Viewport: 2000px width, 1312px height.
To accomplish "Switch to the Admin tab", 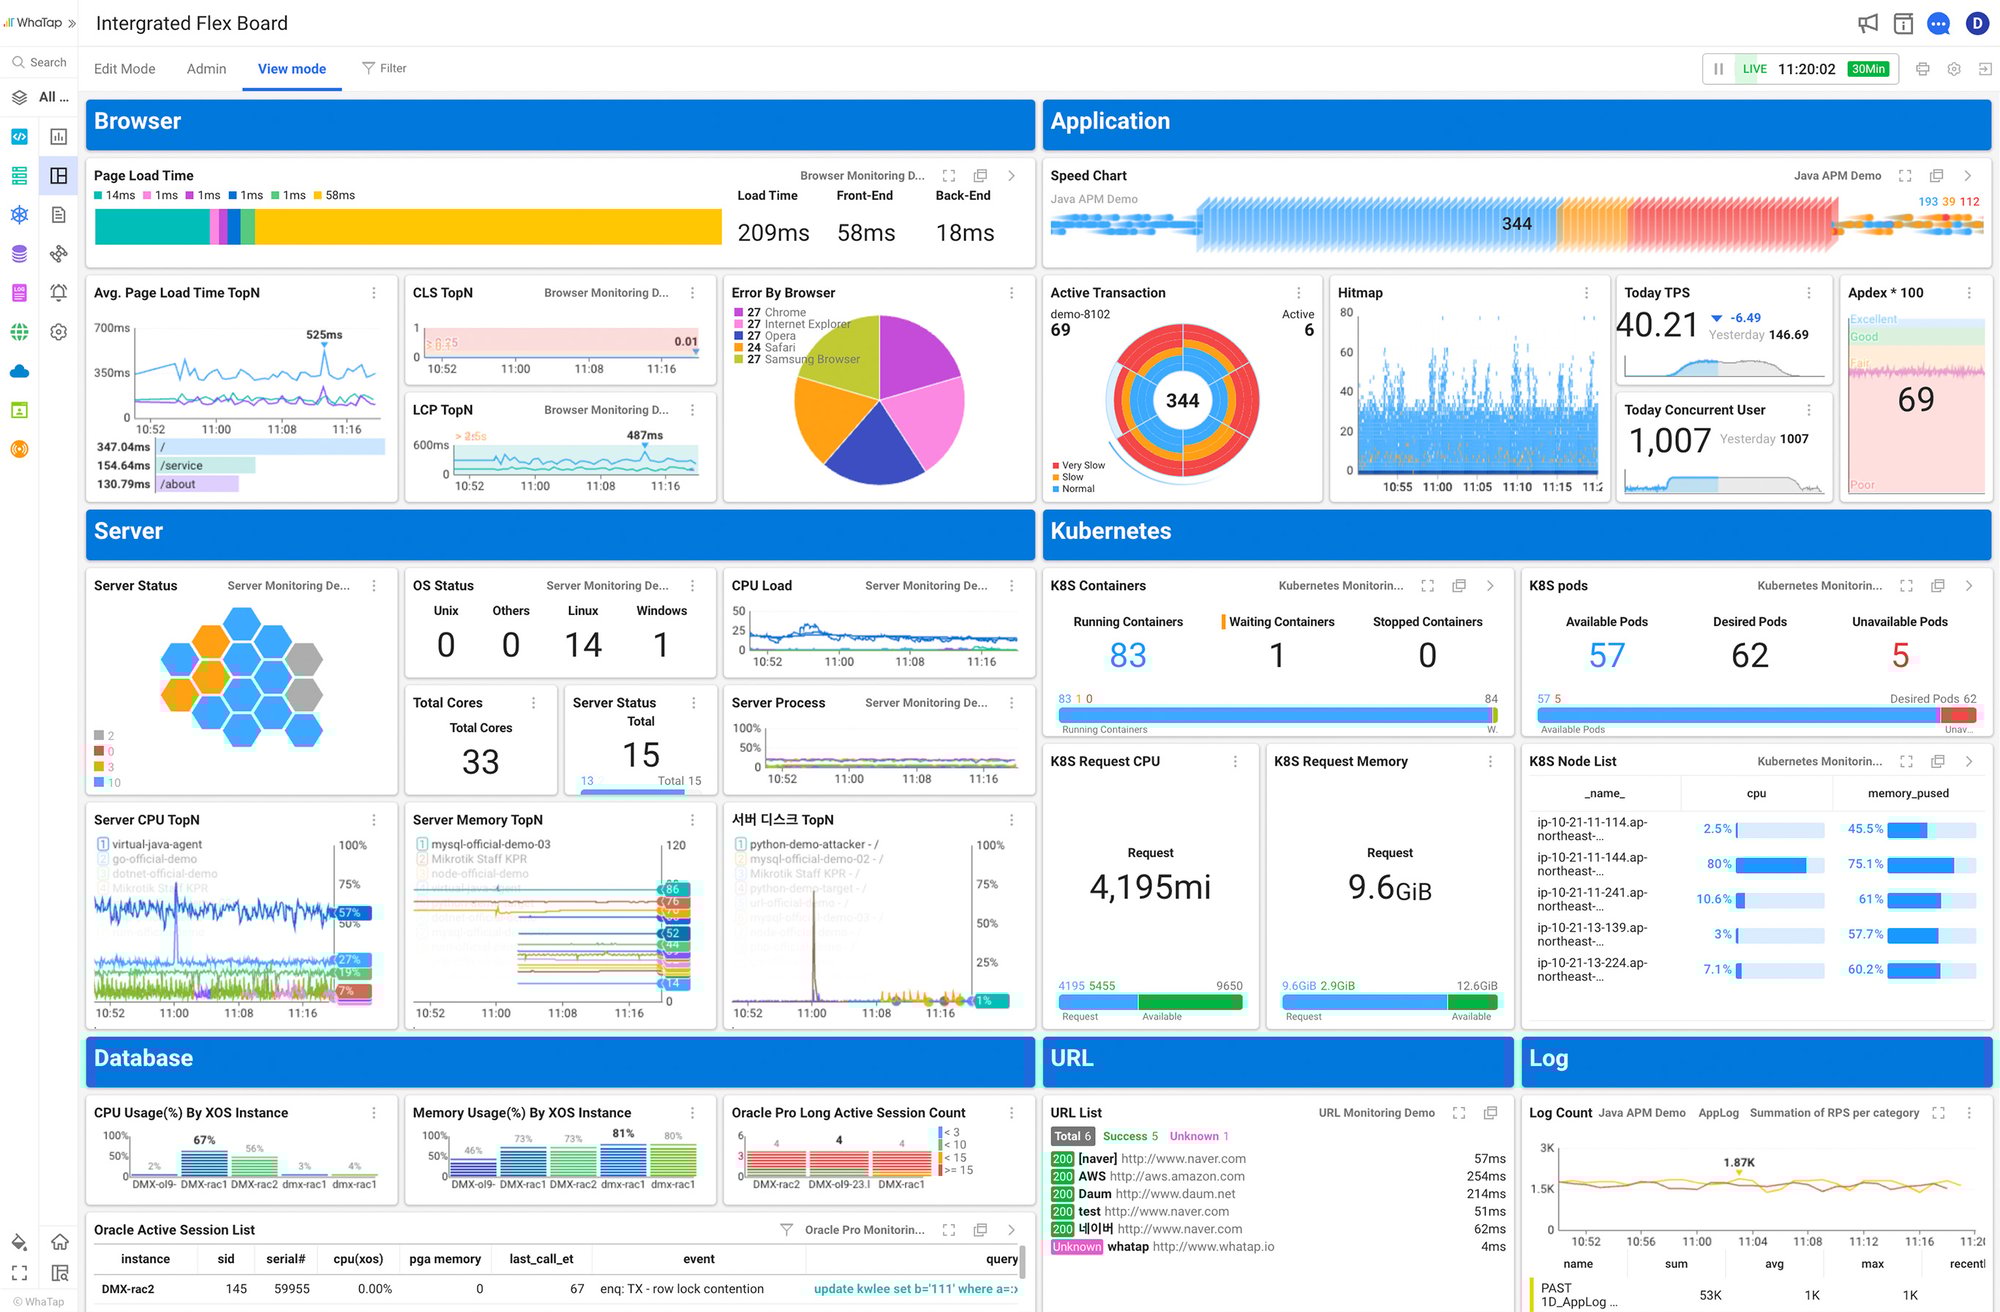I will point(206,69).
